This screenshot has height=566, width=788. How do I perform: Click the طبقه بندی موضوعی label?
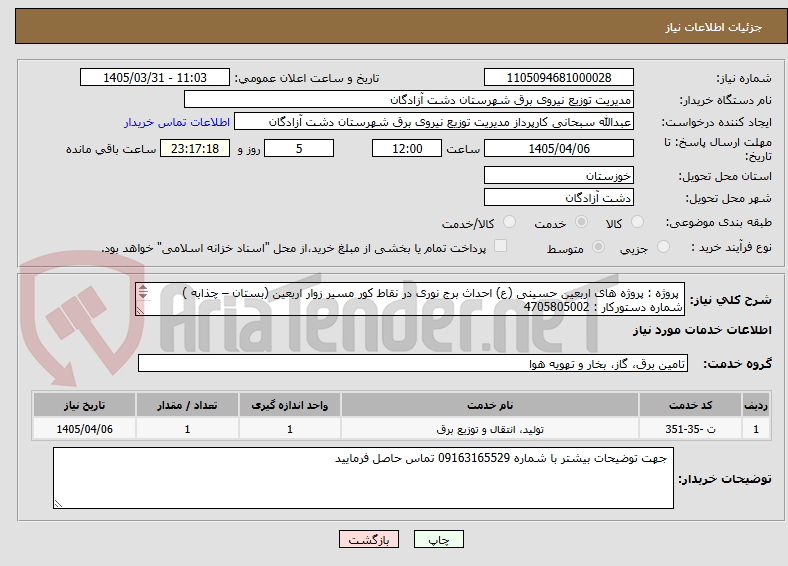pos(719,222)
